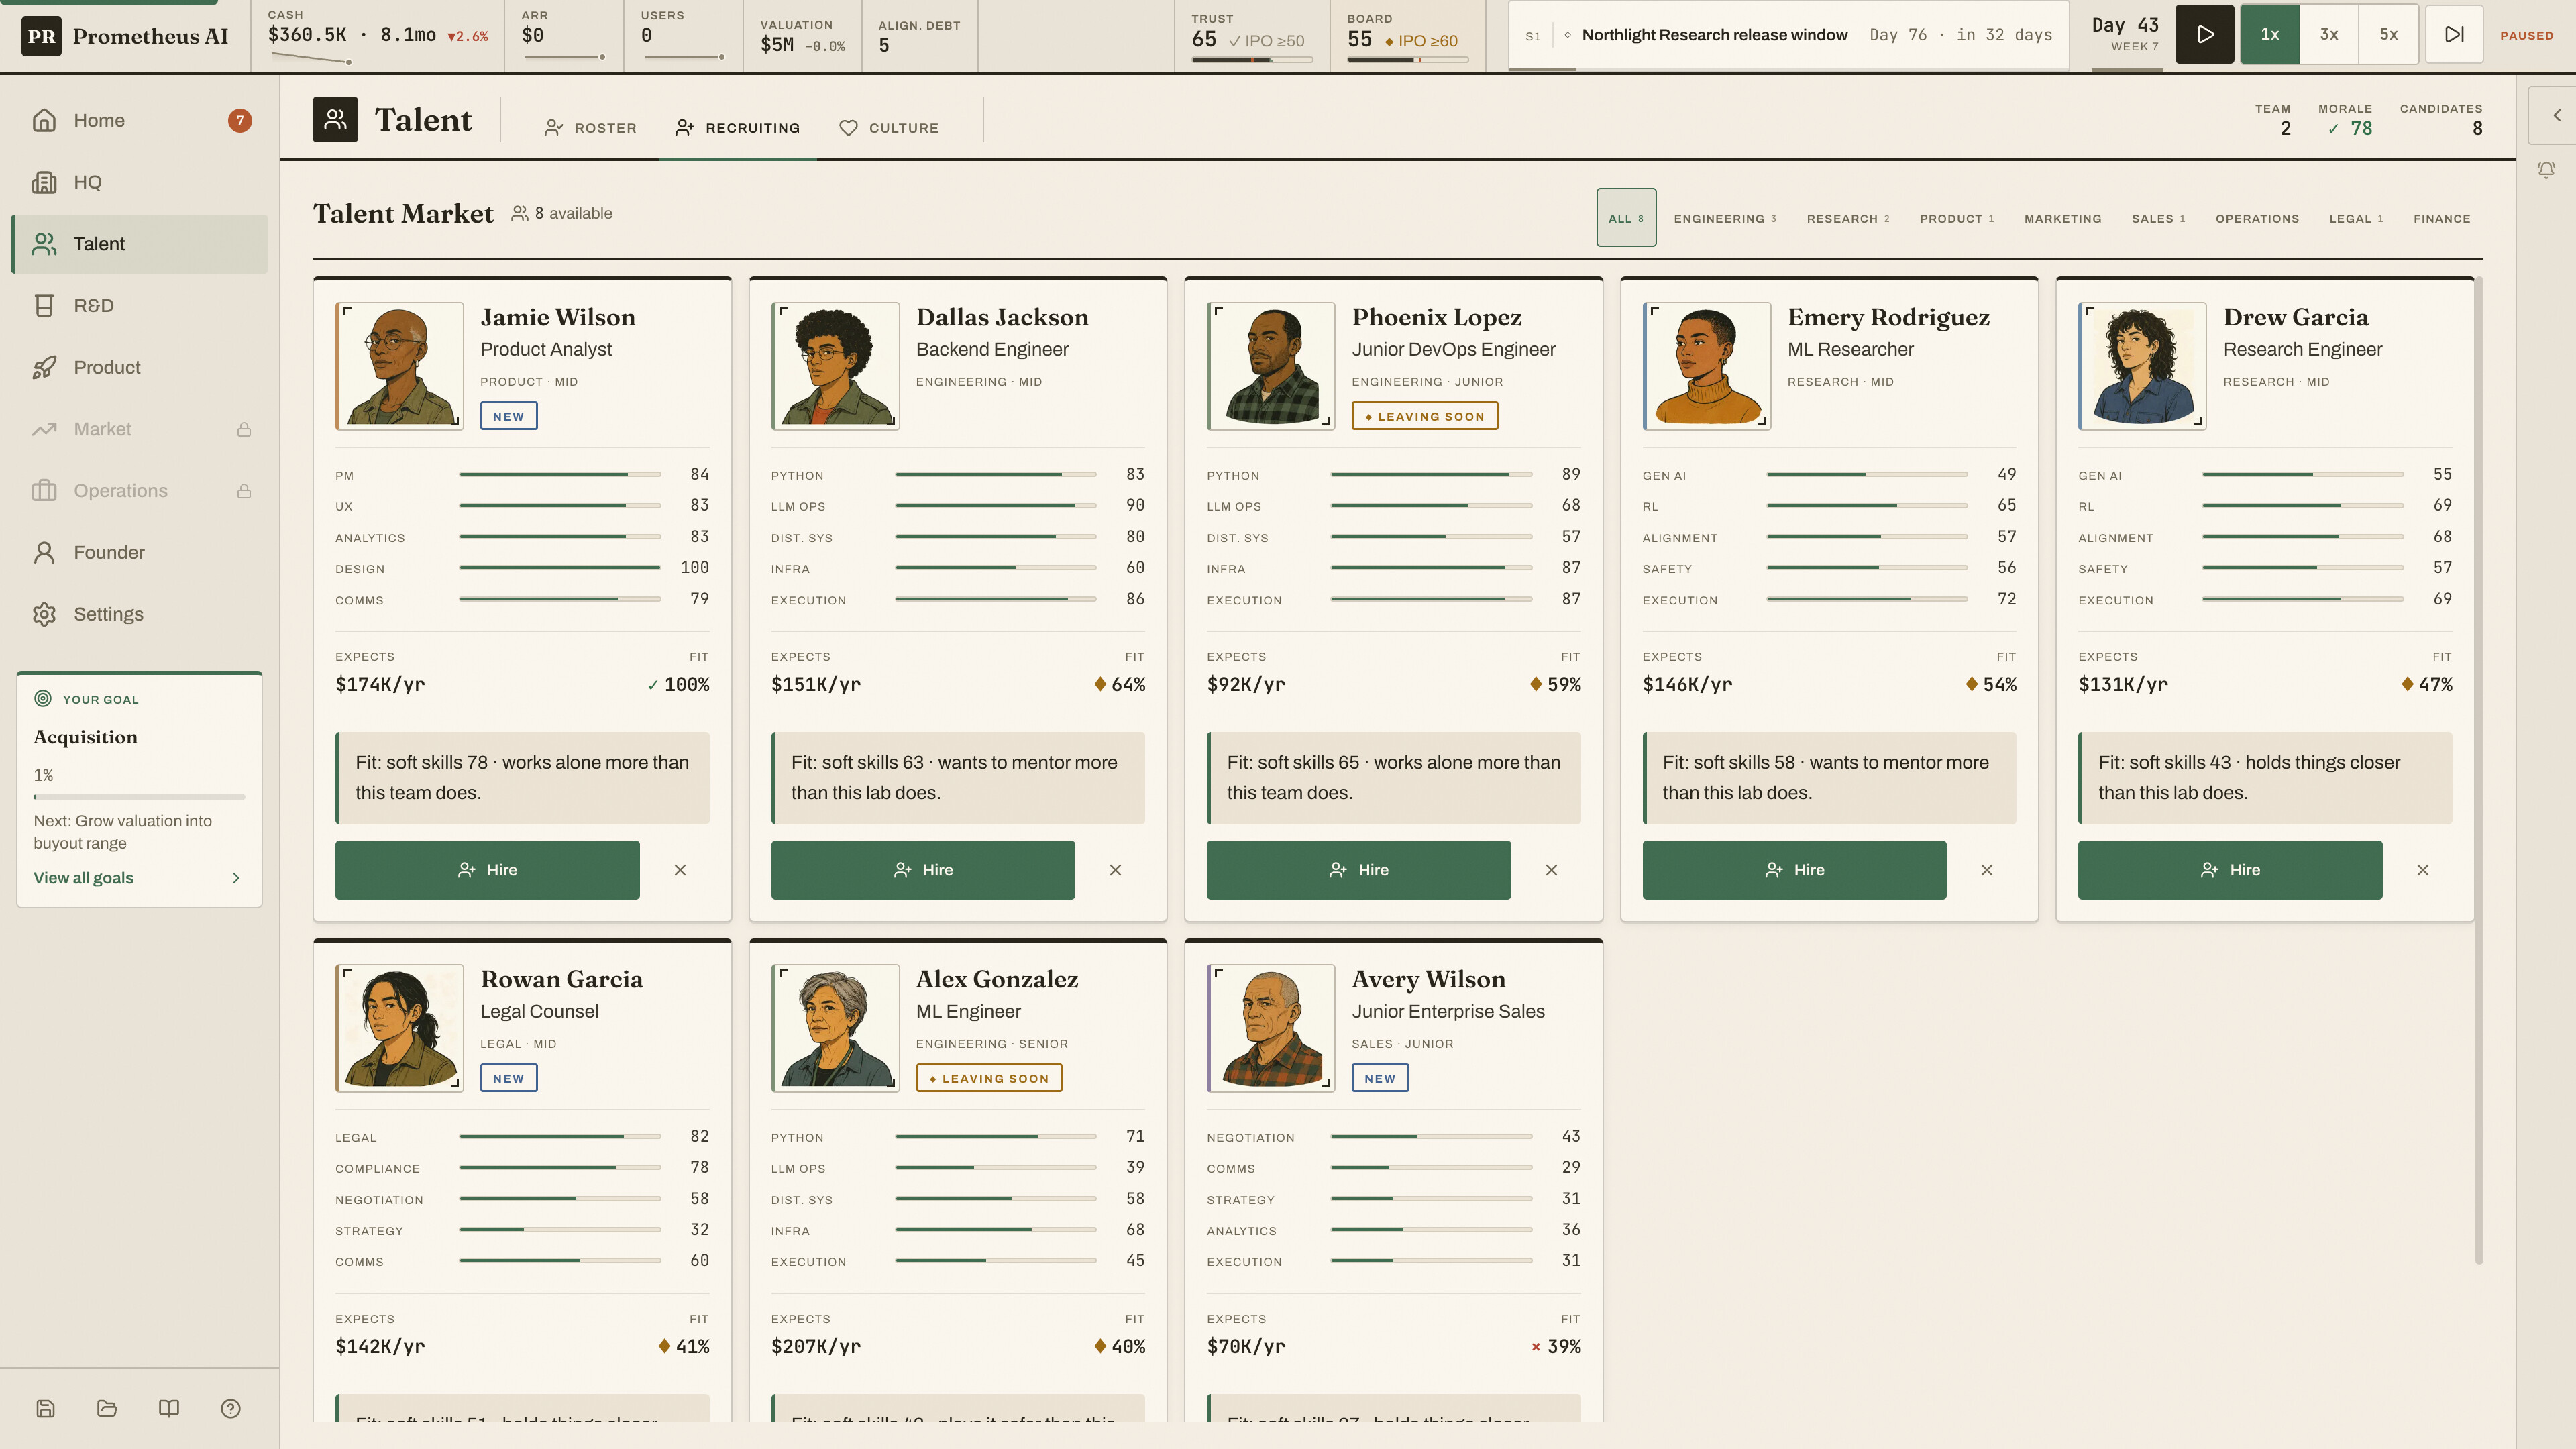Filter talent market by Research

click(1848, 218)
